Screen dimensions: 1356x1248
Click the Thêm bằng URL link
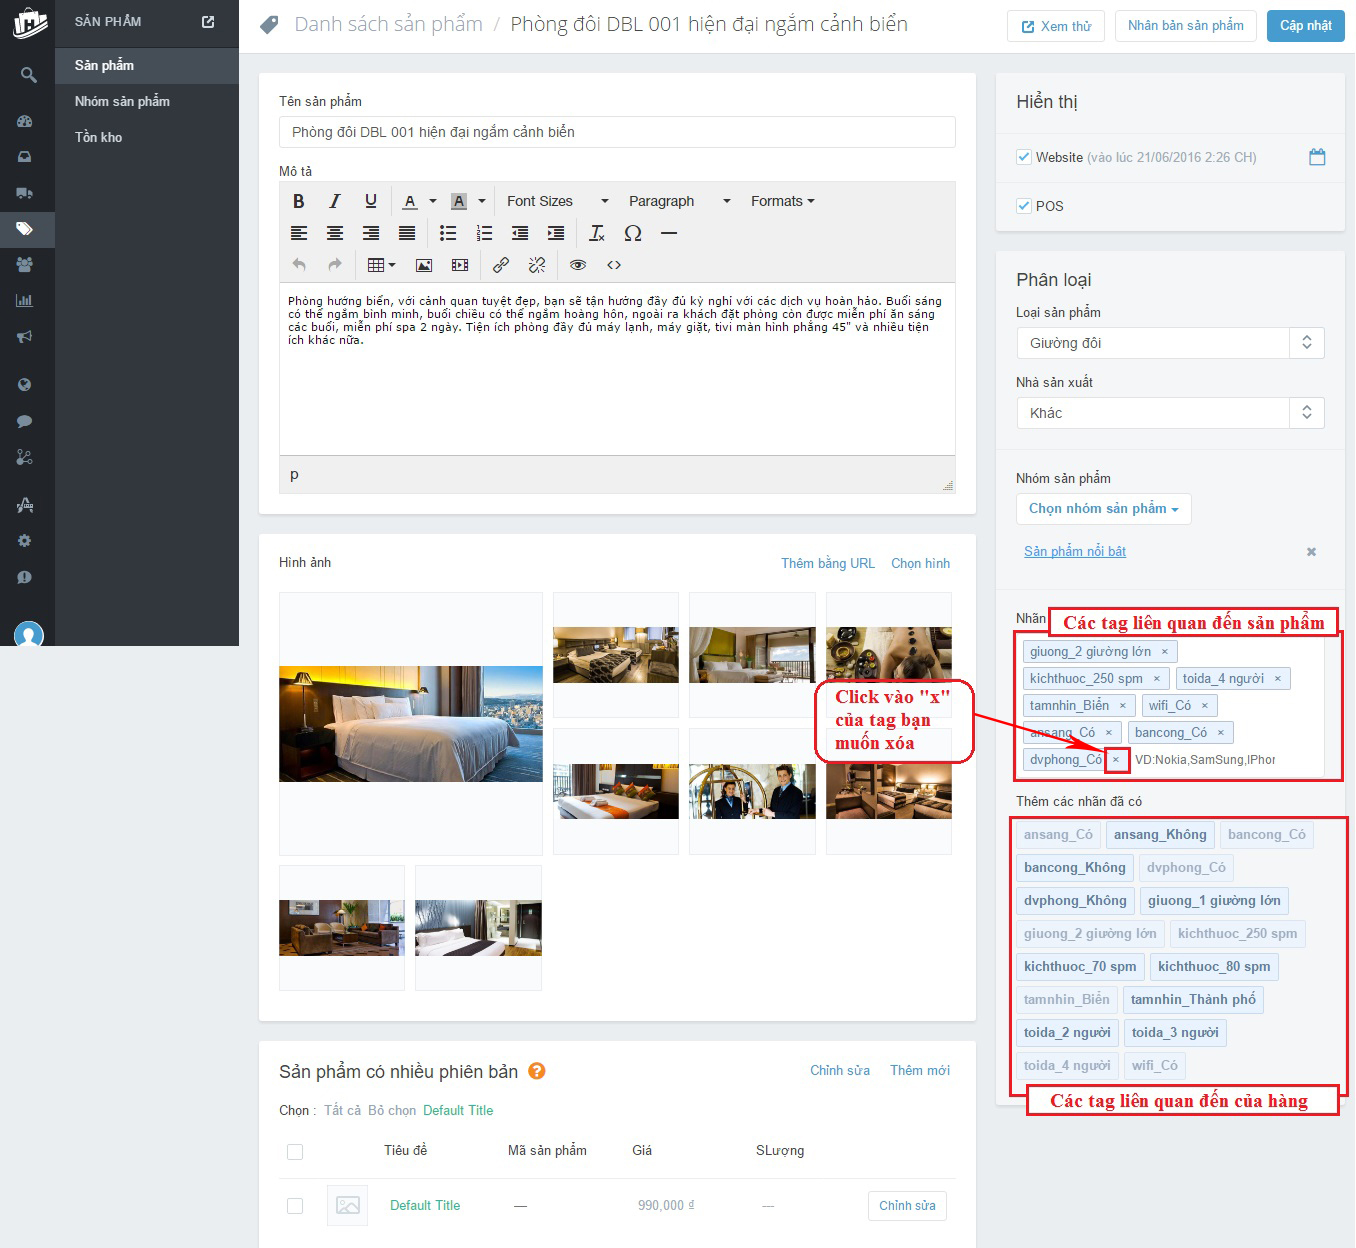tap(827, 563)
